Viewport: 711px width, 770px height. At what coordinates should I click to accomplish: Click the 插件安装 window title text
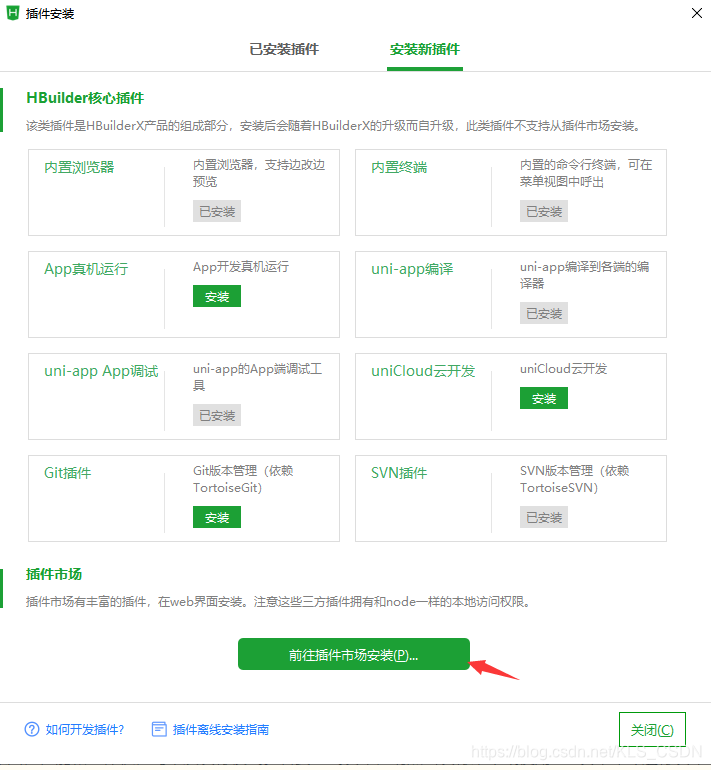click(50, 14)
